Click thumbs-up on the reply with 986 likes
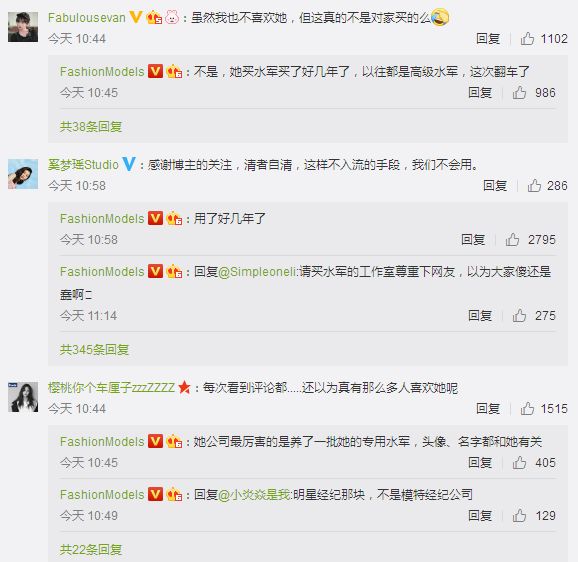 519,92
